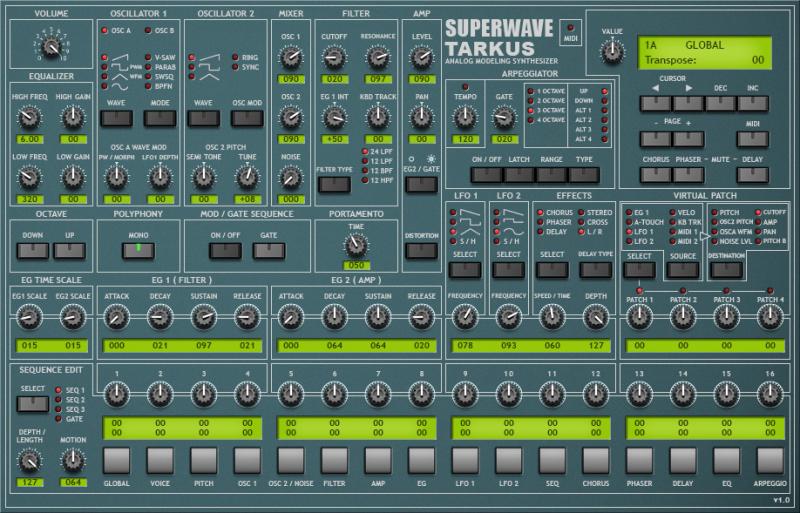Click the EG2 / GATE button
The width and height of the screenshot is (800, 513).
[x=421, y=184]
